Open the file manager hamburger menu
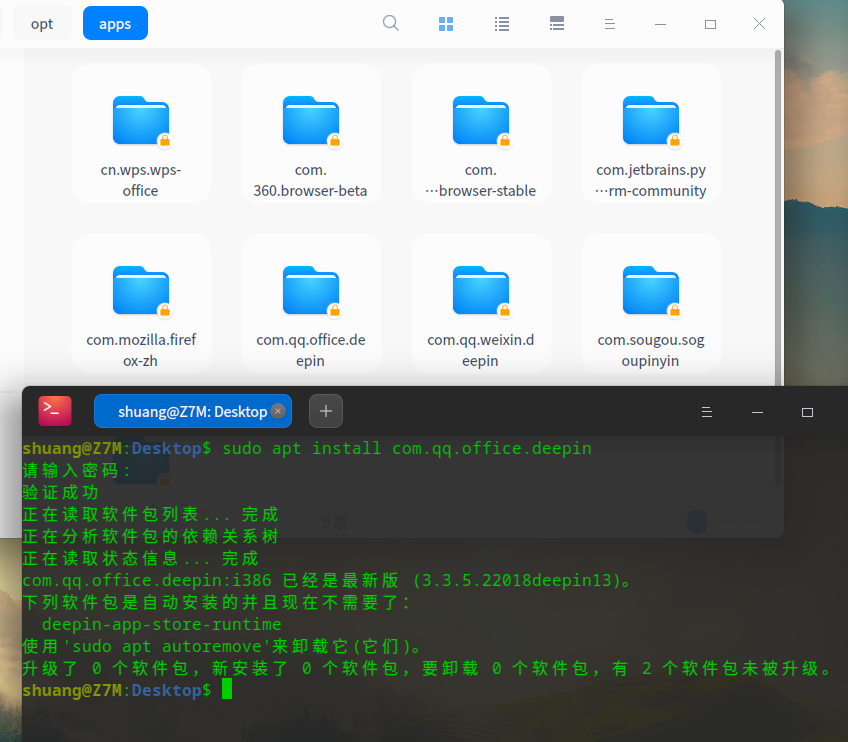Screen dimensions: 848x742 click(x=610, y=23)
